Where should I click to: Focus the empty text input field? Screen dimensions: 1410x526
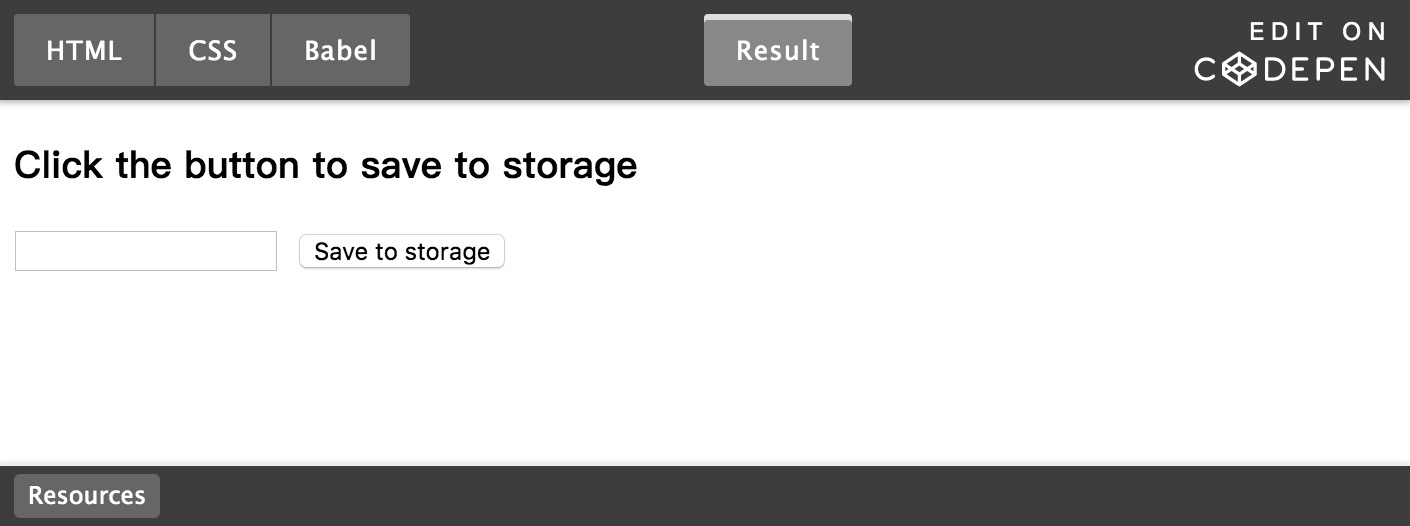[146, 251]
